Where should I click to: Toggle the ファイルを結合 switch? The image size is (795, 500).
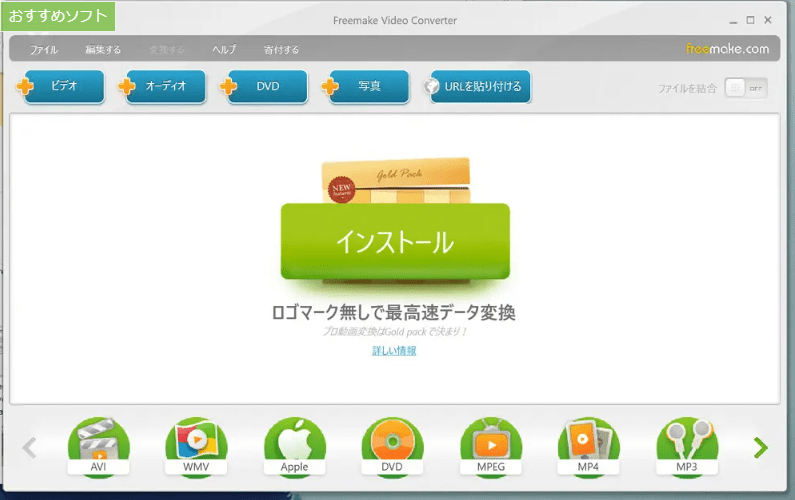[746, 88]
